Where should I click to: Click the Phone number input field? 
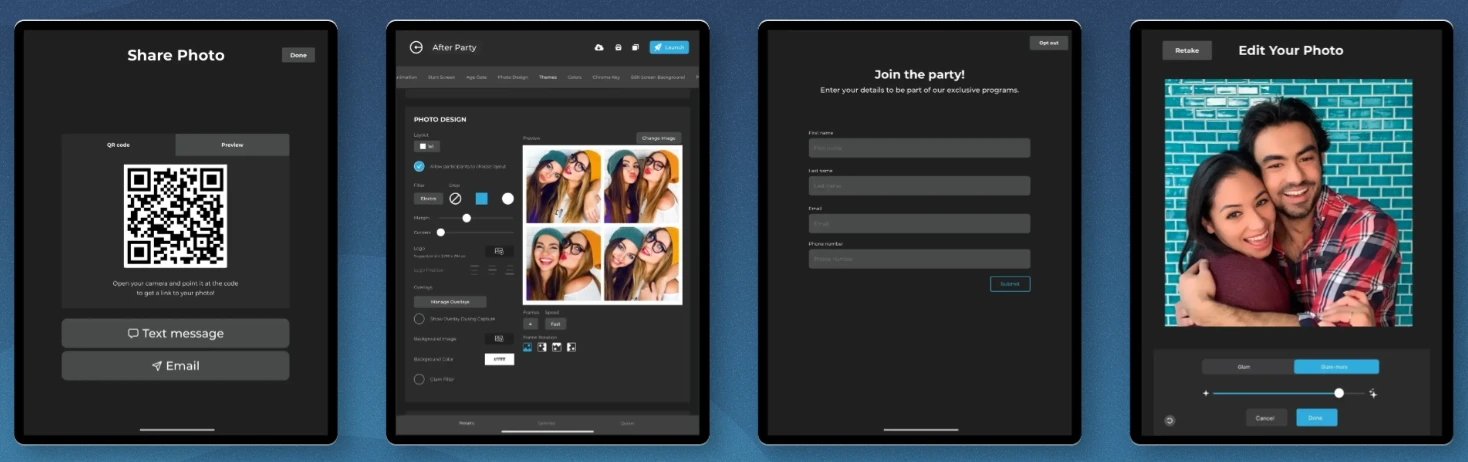[919, 259]
